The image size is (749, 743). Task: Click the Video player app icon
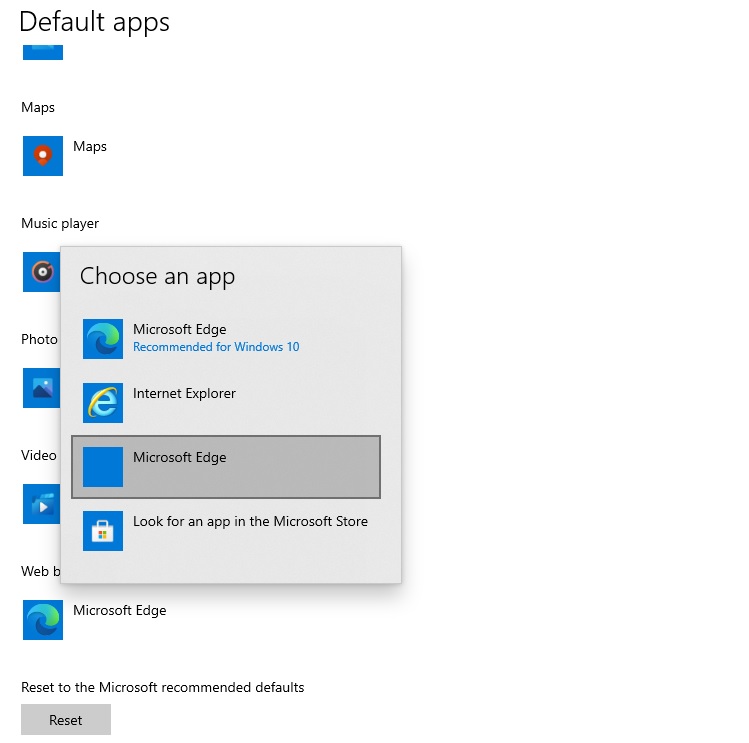pyautogui.click(x=42, y=504)
